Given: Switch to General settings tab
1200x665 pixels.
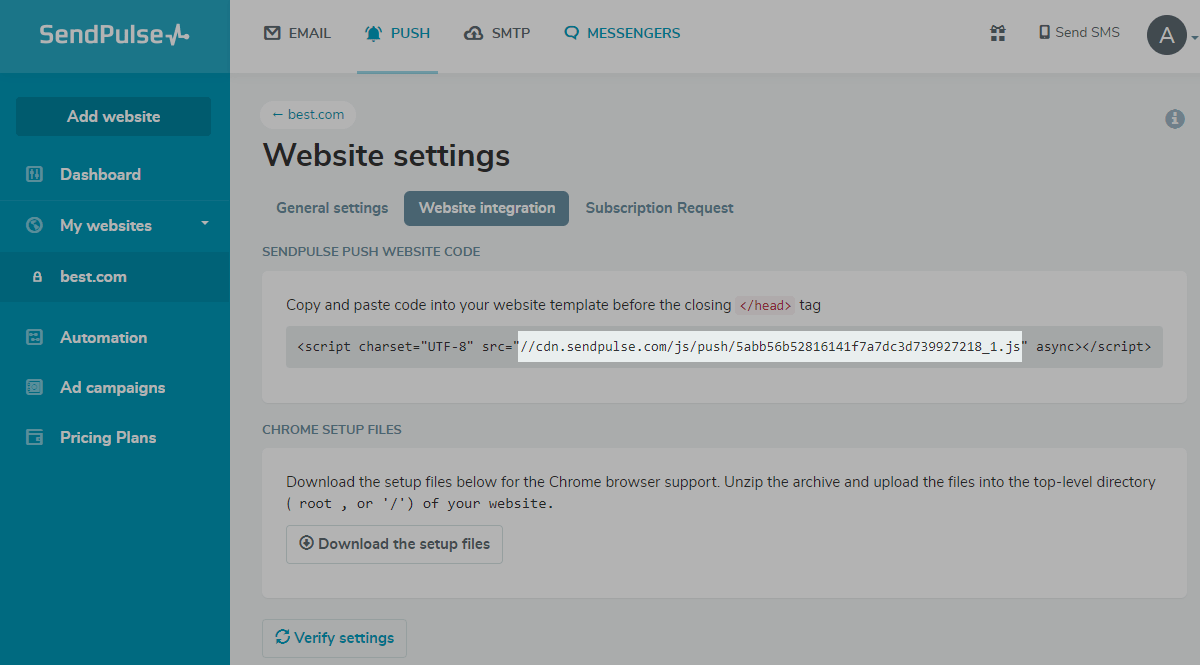Looking at the screenshot, I should [x=332, y=208].
